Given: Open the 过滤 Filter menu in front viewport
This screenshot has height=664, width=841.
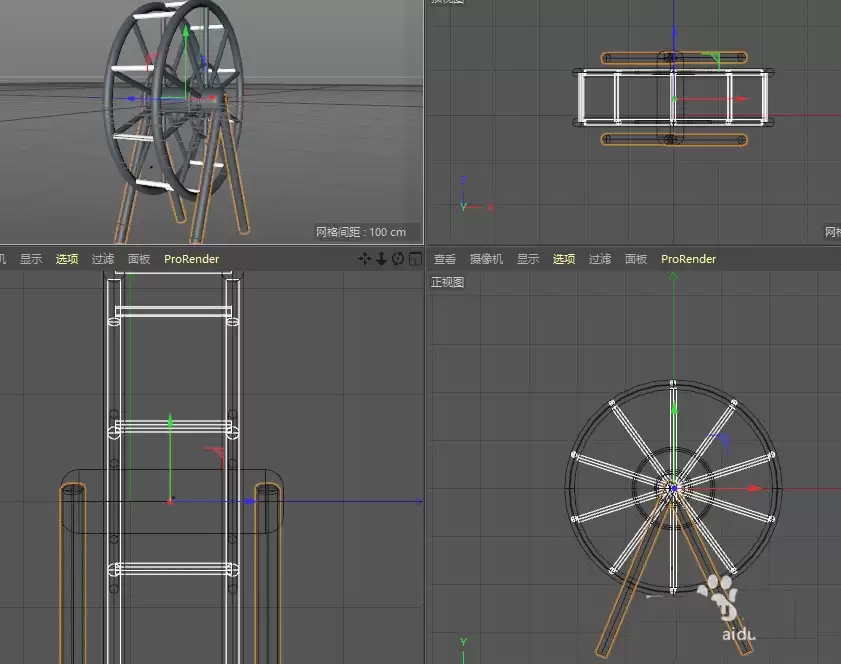Looking at the screenshot, I should pyautogui.click(x=598, y=258).
